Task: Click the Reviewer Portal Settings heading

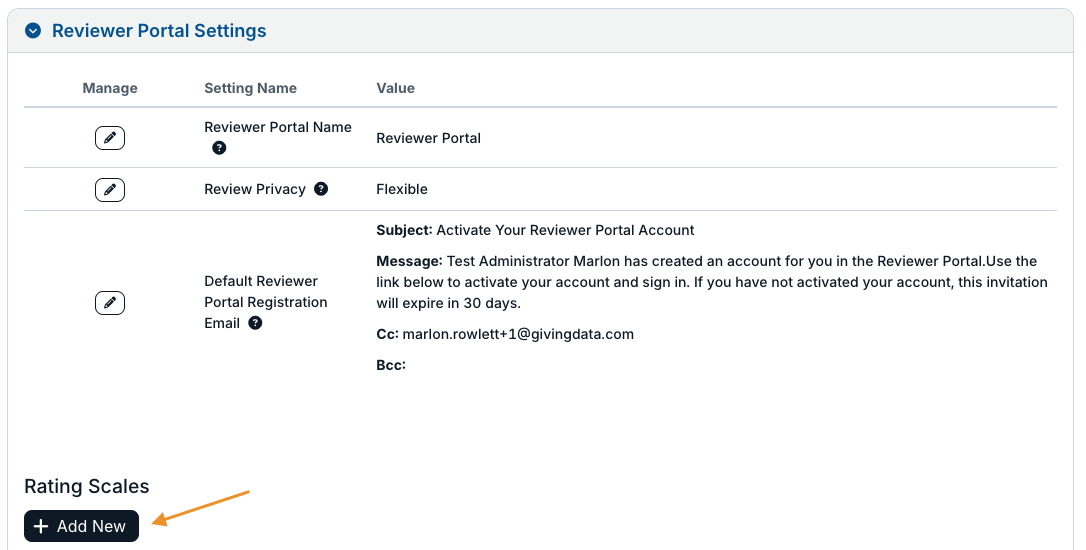Action: click(159, 31)
